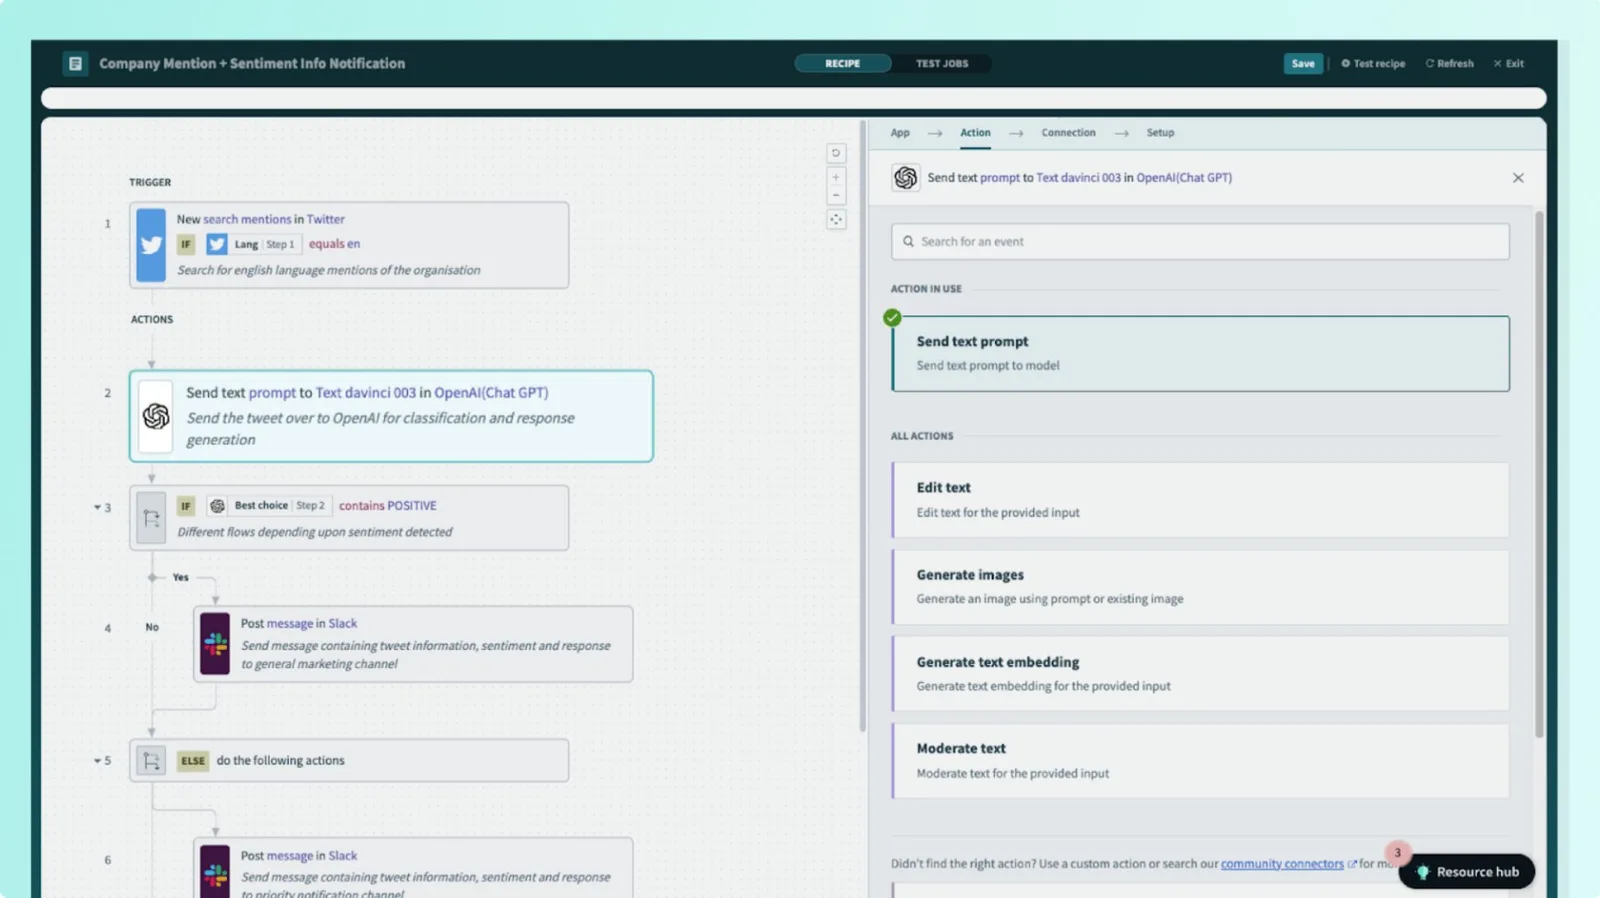Collapse step 5 with its arrow
This screenshot has height=898, width=1600.
[97, 761]
